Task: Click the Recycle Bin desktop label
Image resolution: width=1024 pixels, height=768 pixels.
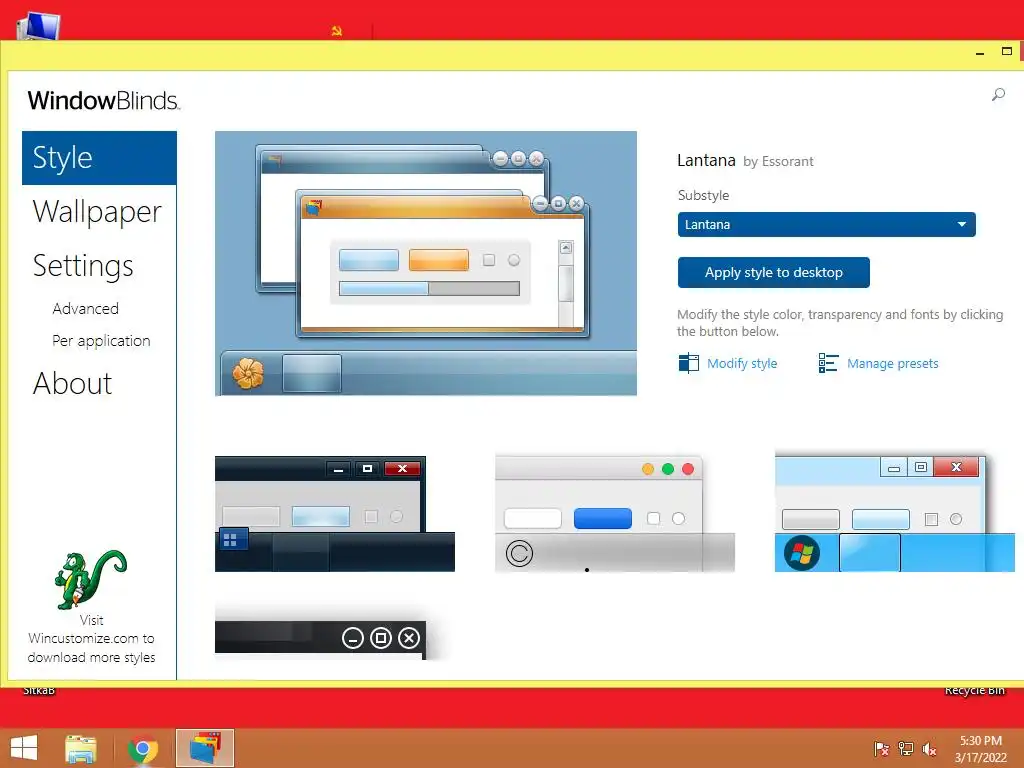Action: 974,690
